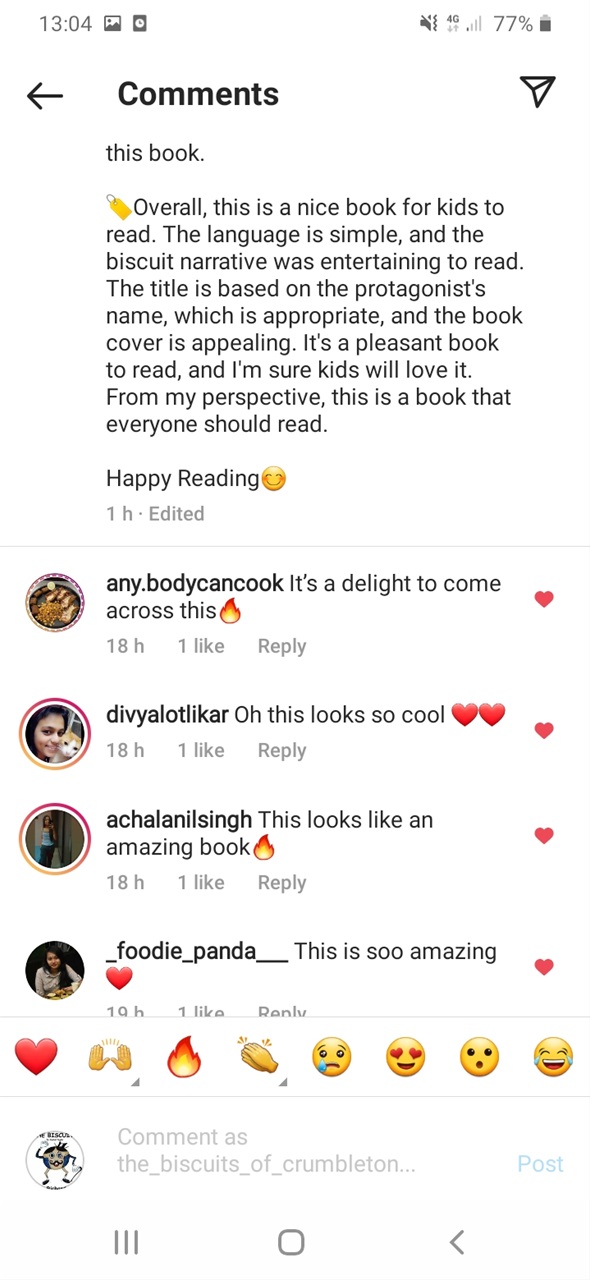
Task: Open Android recent apps button
Action: (126, 1242)
